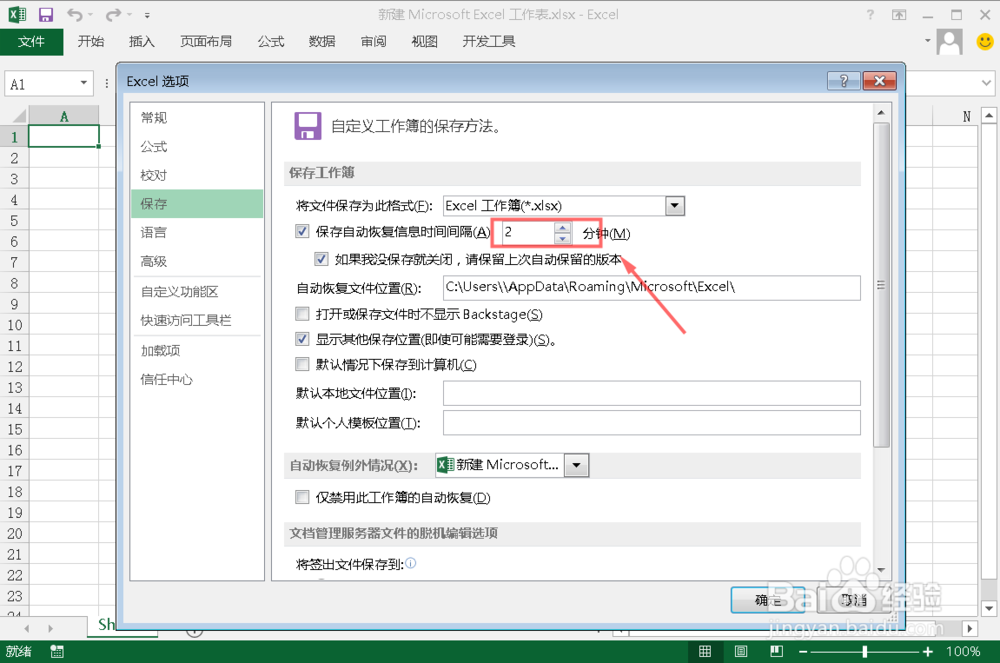Select 高级 Advanced options category
Image resolution: width=1000 pixels, height=663 pixels.
click(x=197, y=261)
